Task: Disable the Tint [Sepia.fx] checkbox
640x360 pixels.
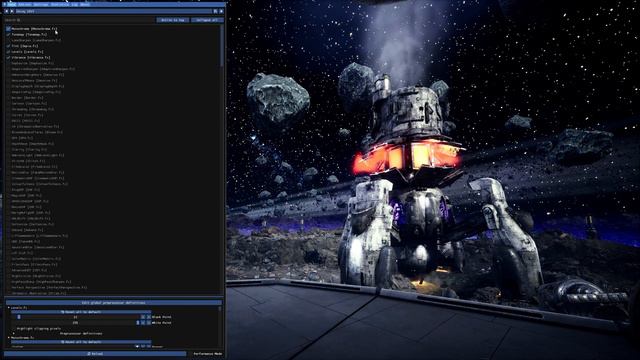Action: [x=8, y=46]
